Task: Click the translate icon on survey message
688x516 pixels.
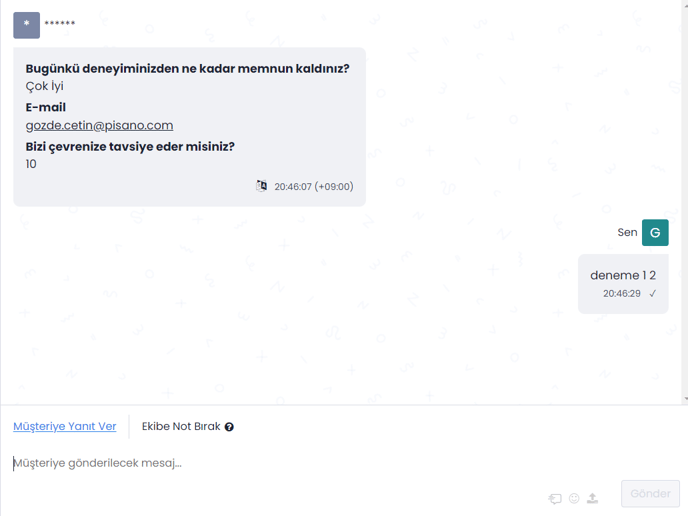Action: click(x=262, y=186)
